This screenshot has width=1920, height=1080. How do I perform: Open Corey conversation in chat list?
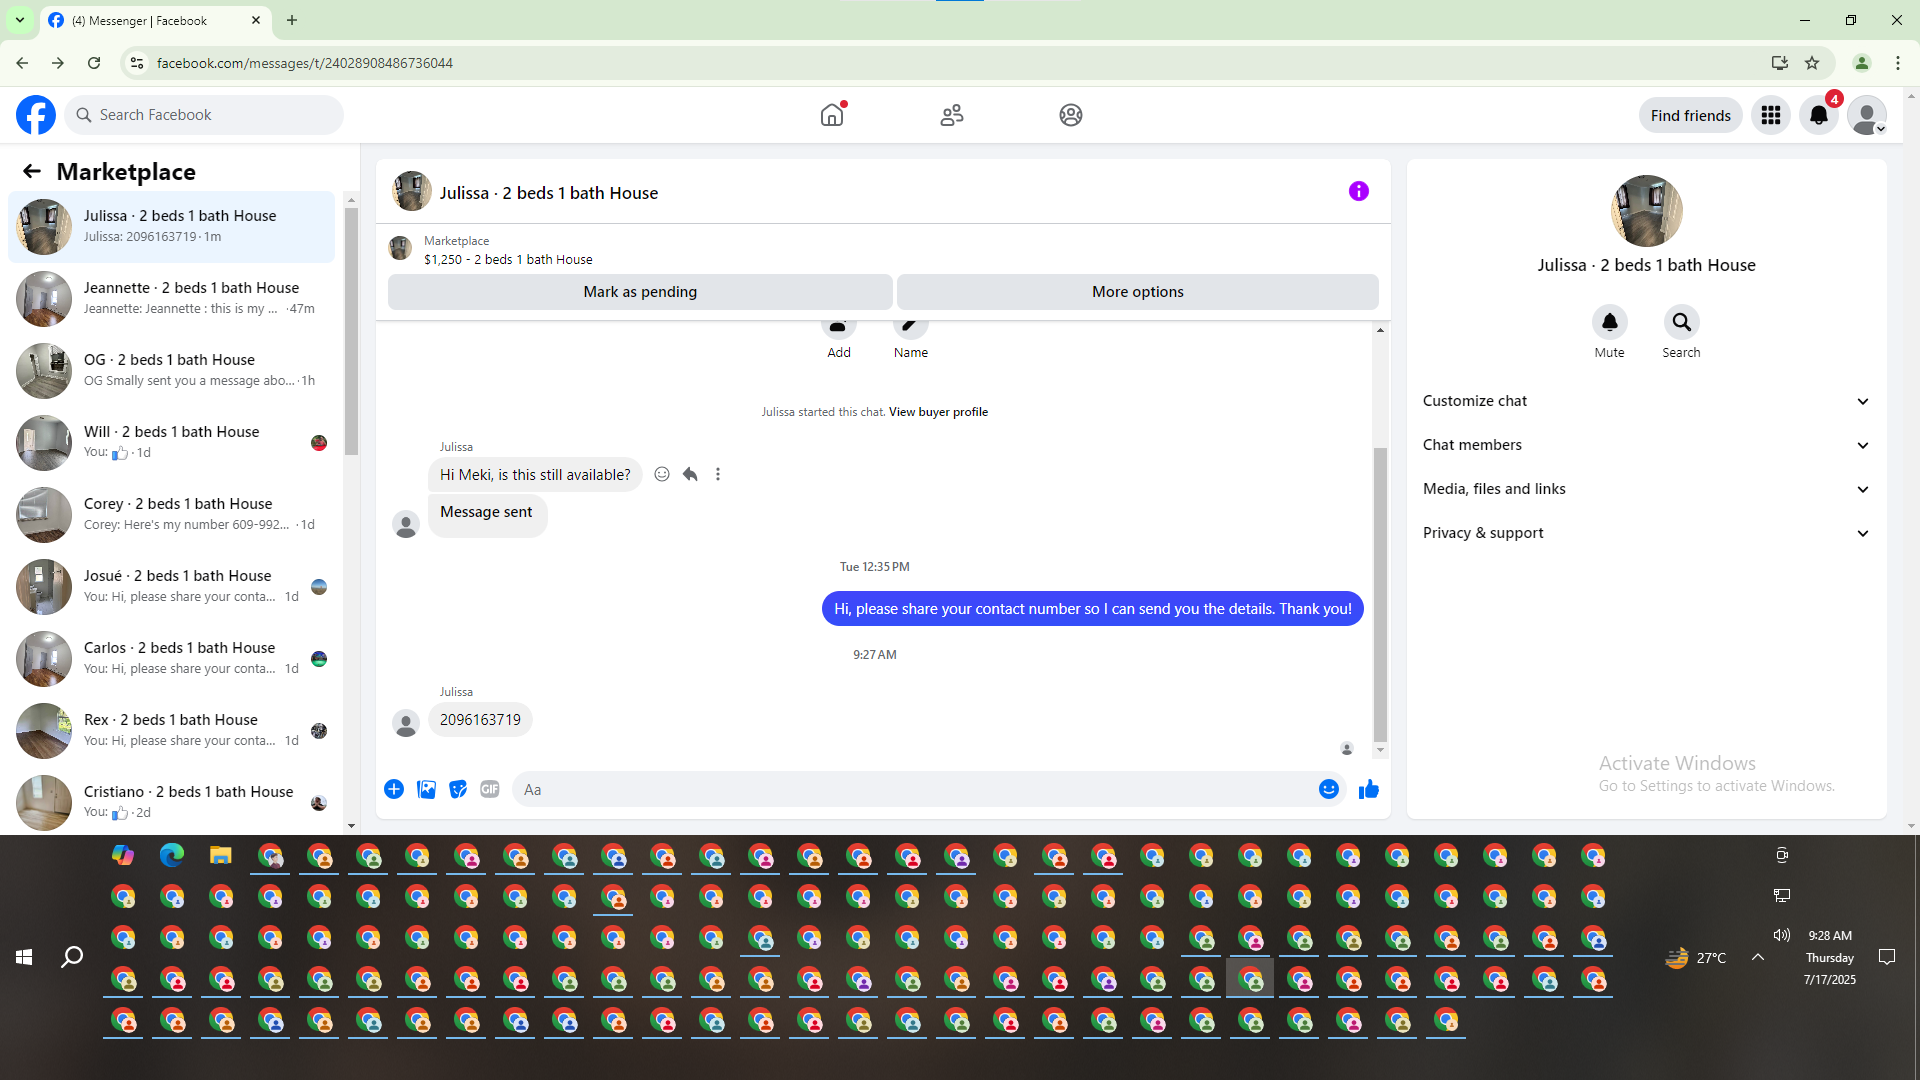(172, 515)
